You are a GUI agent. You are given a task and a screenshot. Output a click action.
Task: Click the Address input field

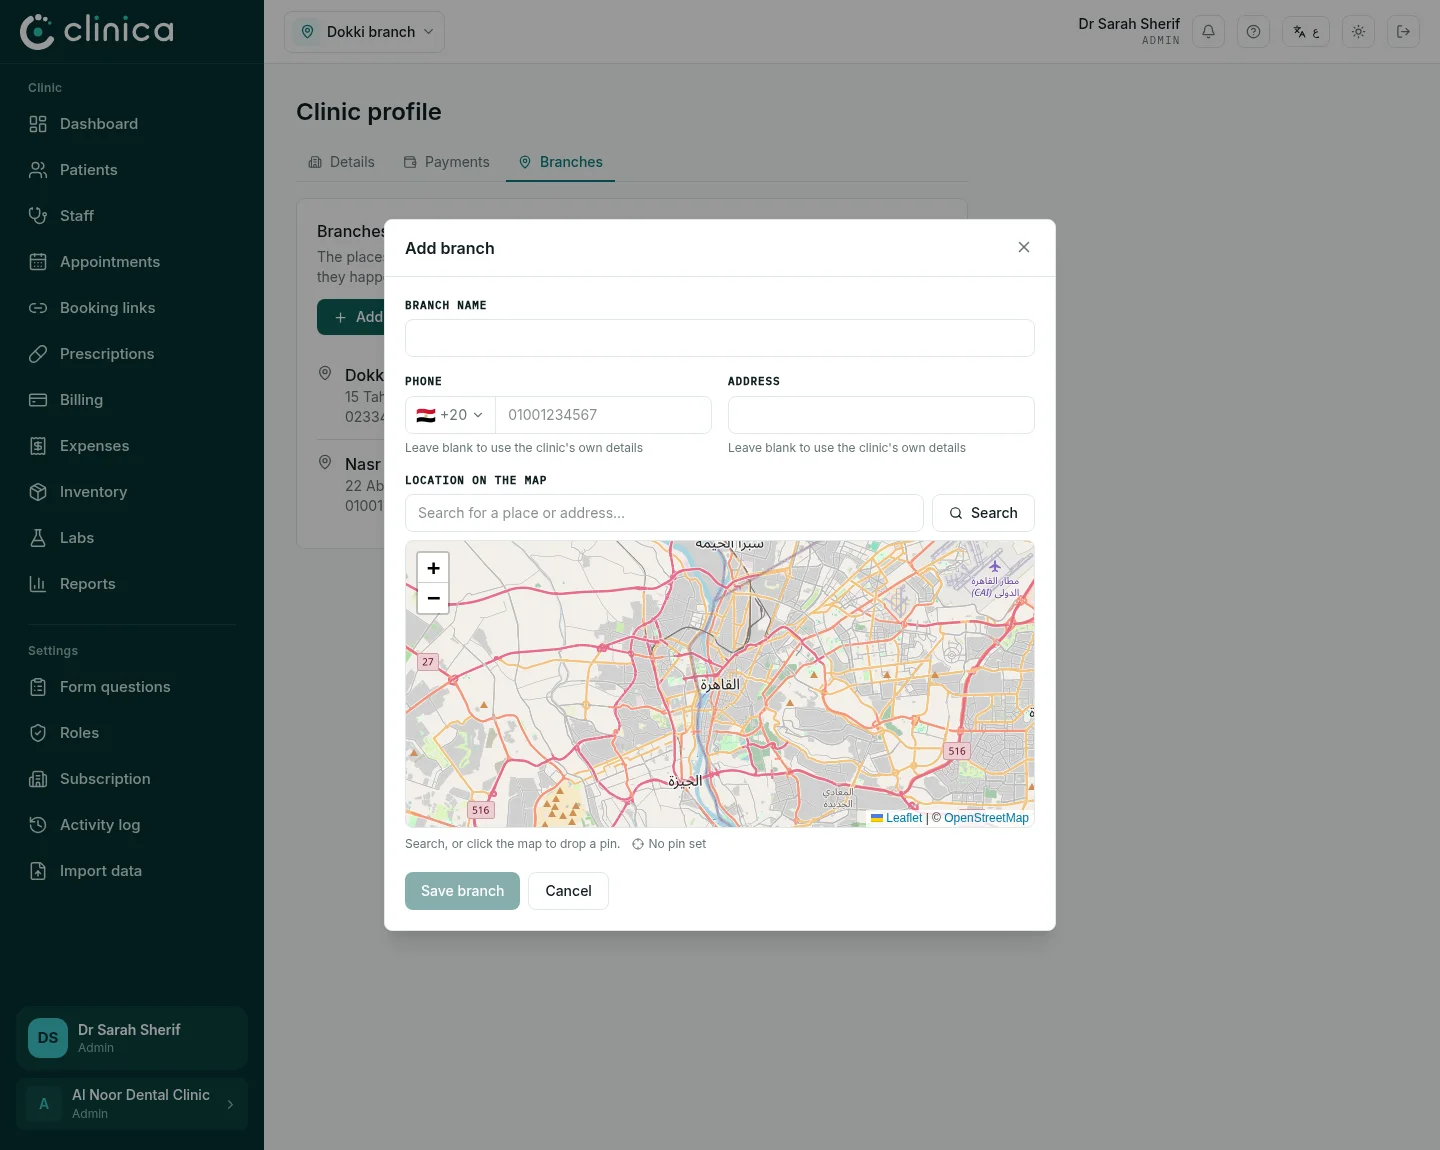(881, 415)
